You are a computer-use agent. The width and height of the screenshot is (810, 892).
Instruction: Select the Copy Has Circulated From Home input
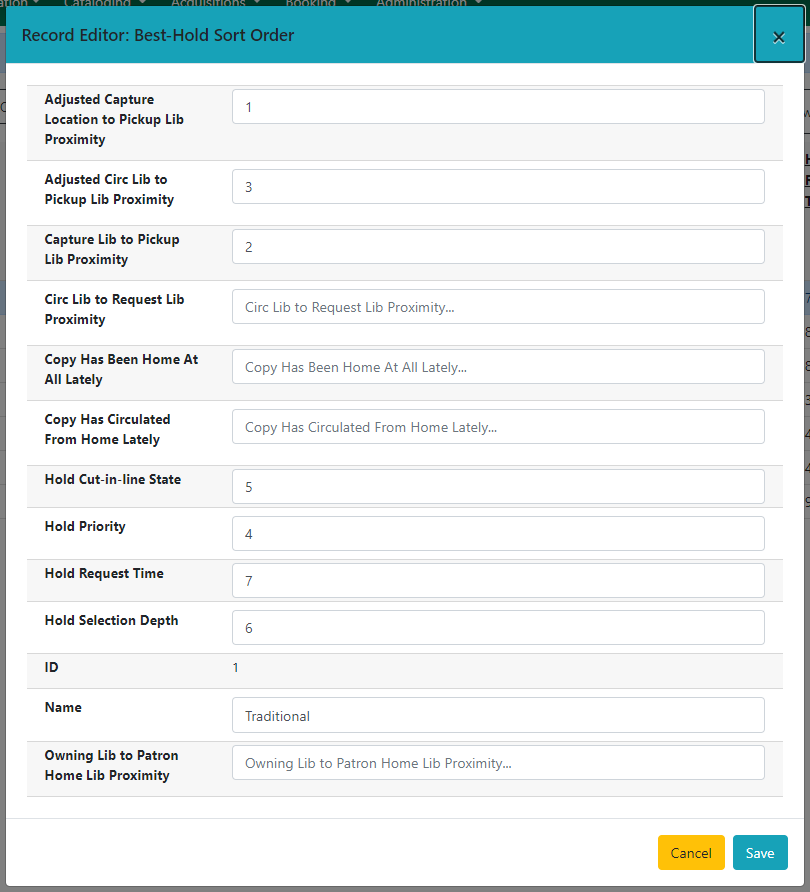tap(497, 426)
